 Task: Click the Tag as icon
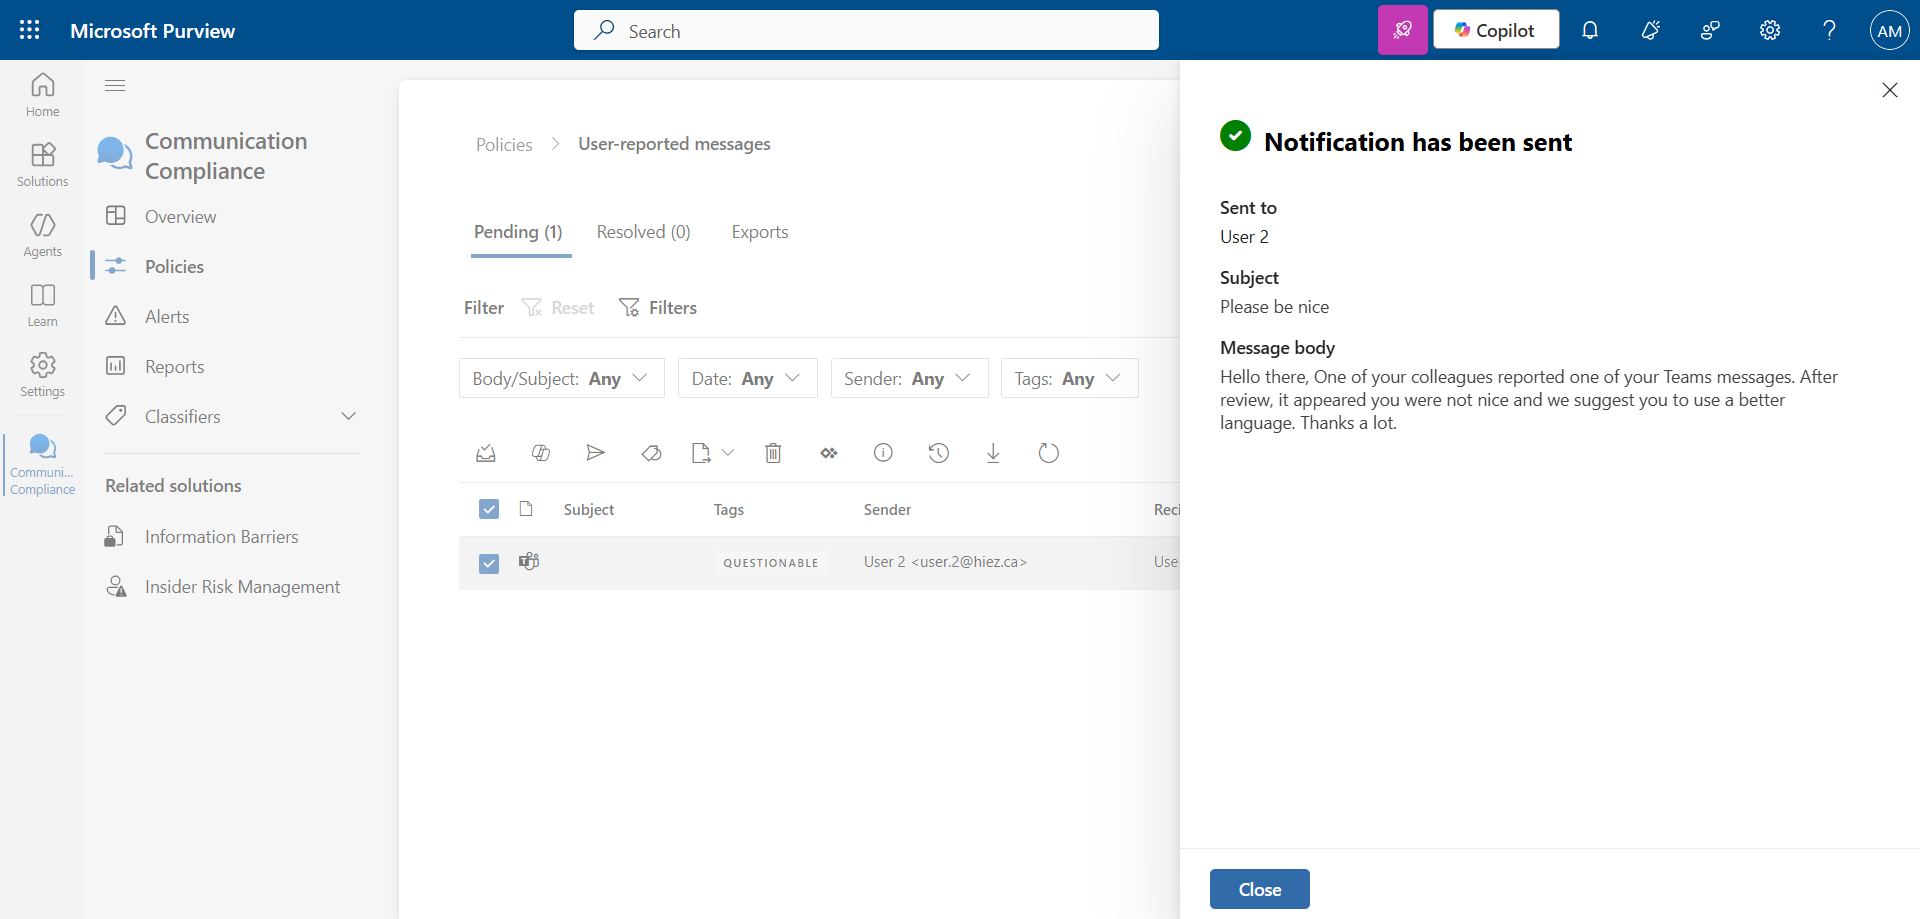point(651,454)
